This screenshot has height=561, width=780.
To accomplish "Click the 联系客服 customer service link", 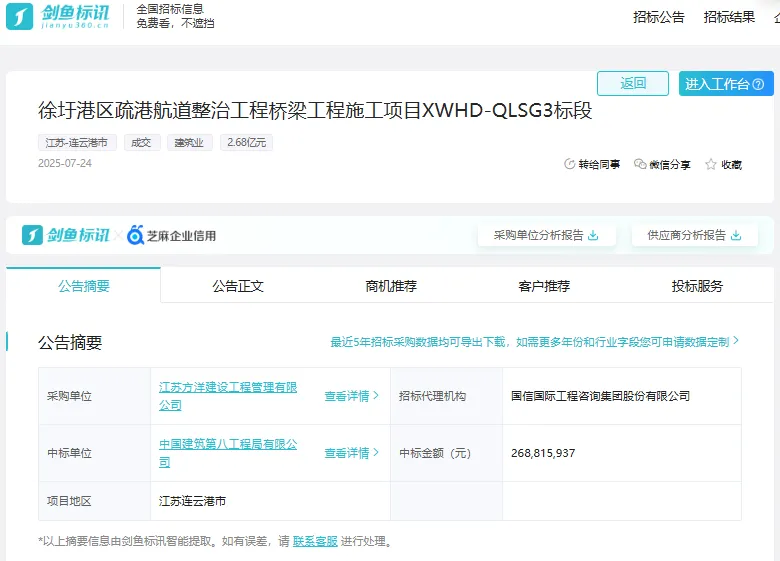I will tap(316, 541).
